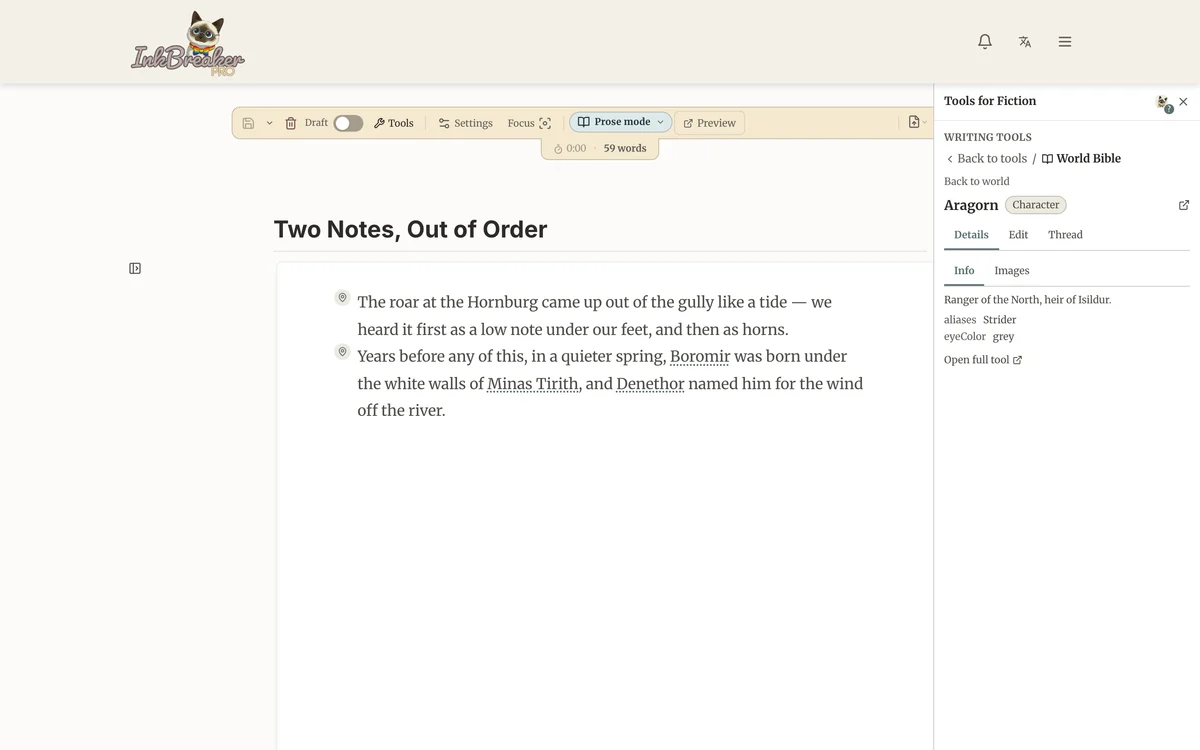The image size is (1200, 750).
Task: Switch to the Details tab
Action: 971,235
